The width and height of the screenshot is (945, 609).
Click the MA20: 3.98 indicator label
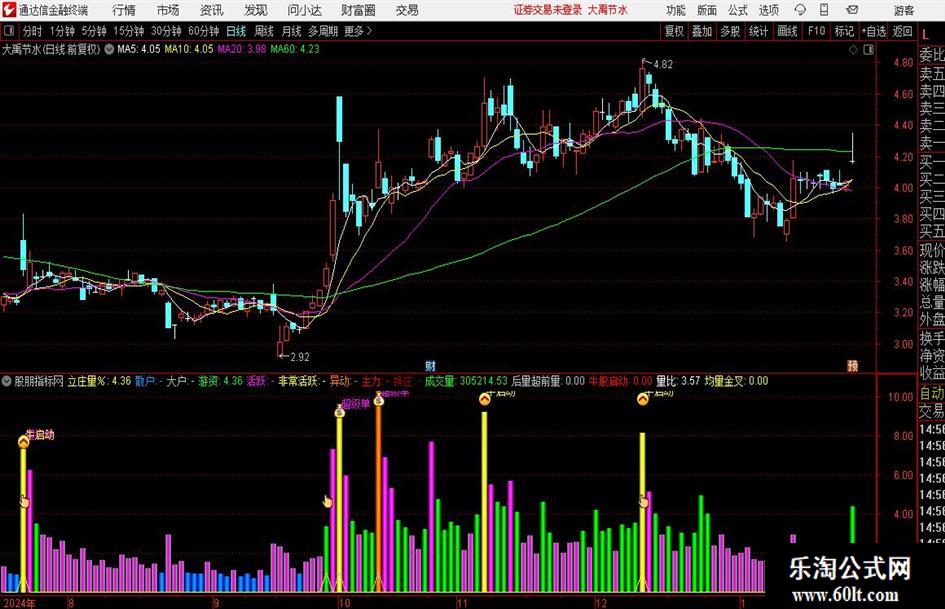242,49
